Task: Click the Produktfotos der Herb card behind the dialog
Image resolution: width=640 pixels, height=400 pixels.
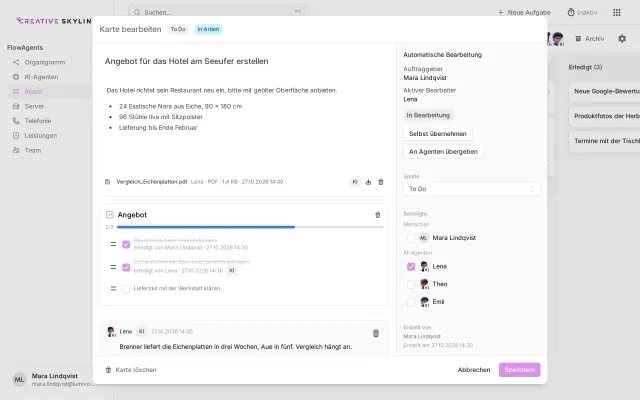Action: pyautogui.click(x=604, y=116)
